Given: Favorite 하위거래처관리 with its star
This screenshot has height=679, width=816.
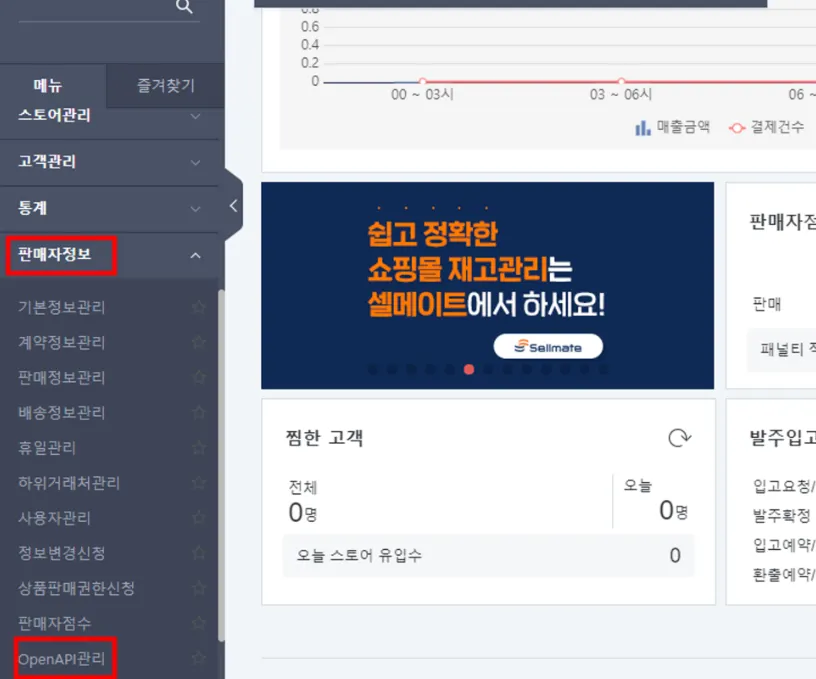Looking at the screenshot, I should click(198, 483).
